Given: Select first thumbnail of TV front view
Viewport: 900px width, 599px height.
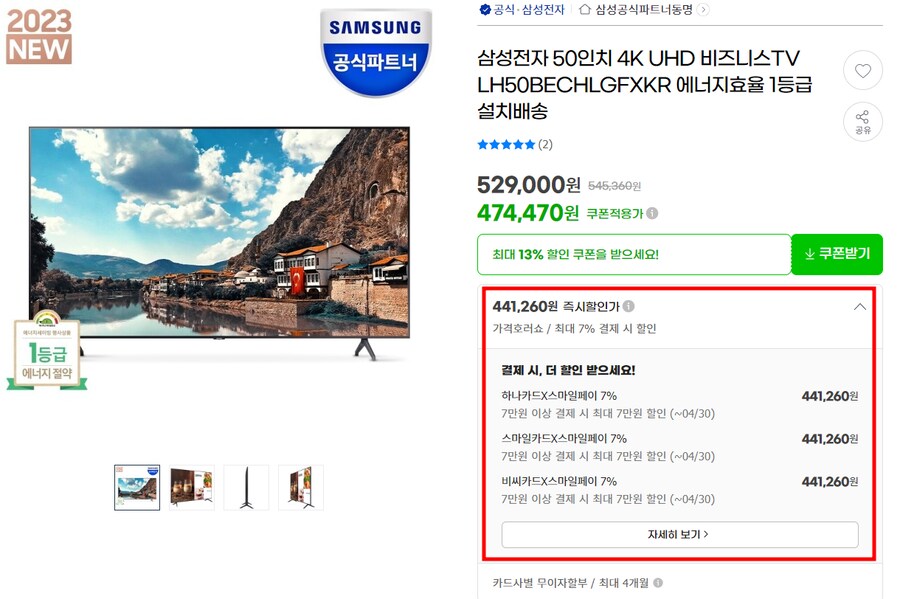Looking at the screenshot, I should pyautogui.click(x=137, y=488).
